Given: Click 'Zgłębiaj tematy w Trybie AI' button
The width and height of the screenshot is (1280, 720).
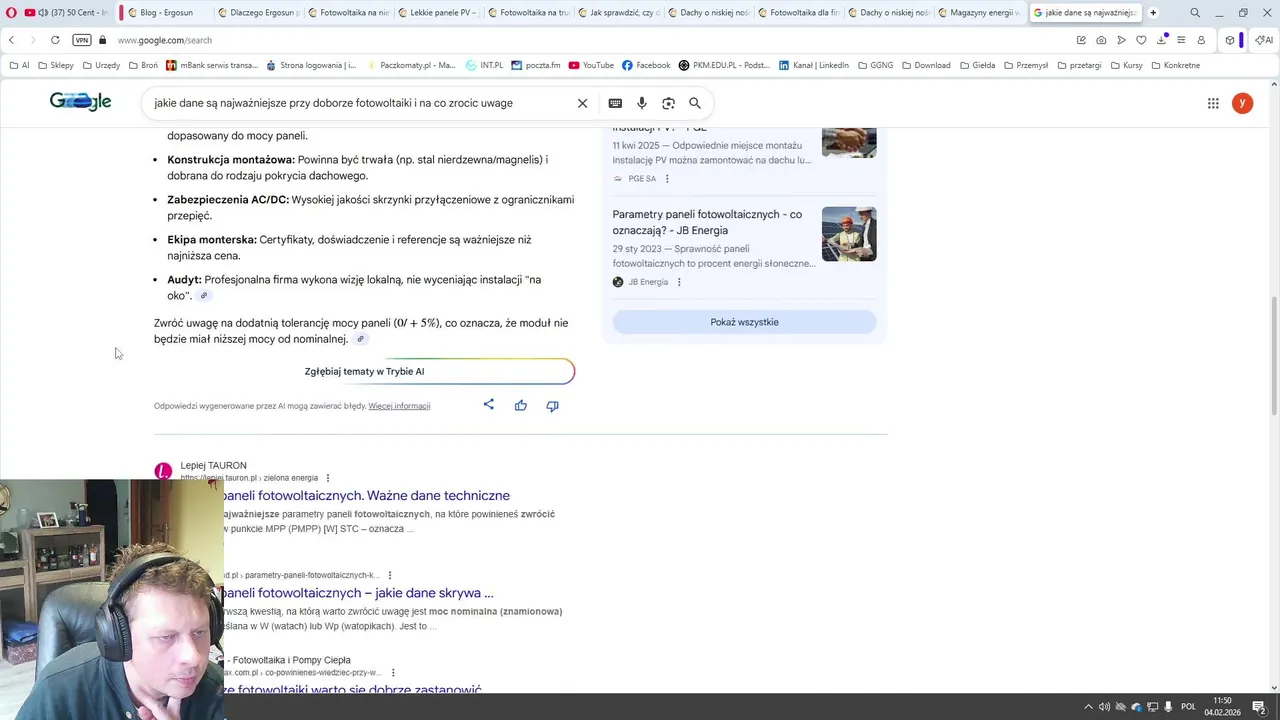Looking at the screenshot, I should [x=365, y=371].
